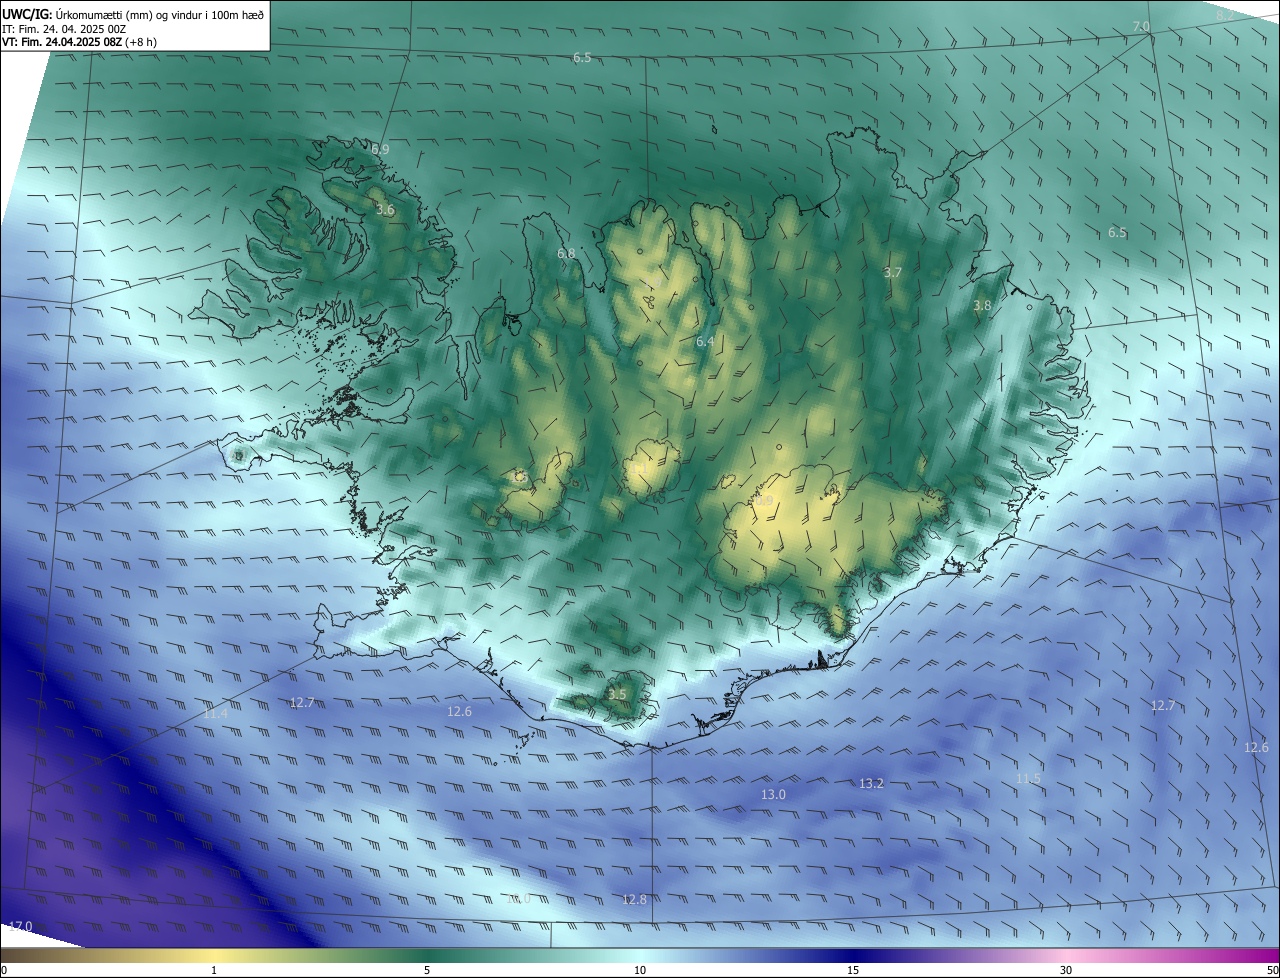The width and height of the screenshot is (1280, 978).
Task: Click the colour scale tick label 15
Action: [x=853, y=970]
